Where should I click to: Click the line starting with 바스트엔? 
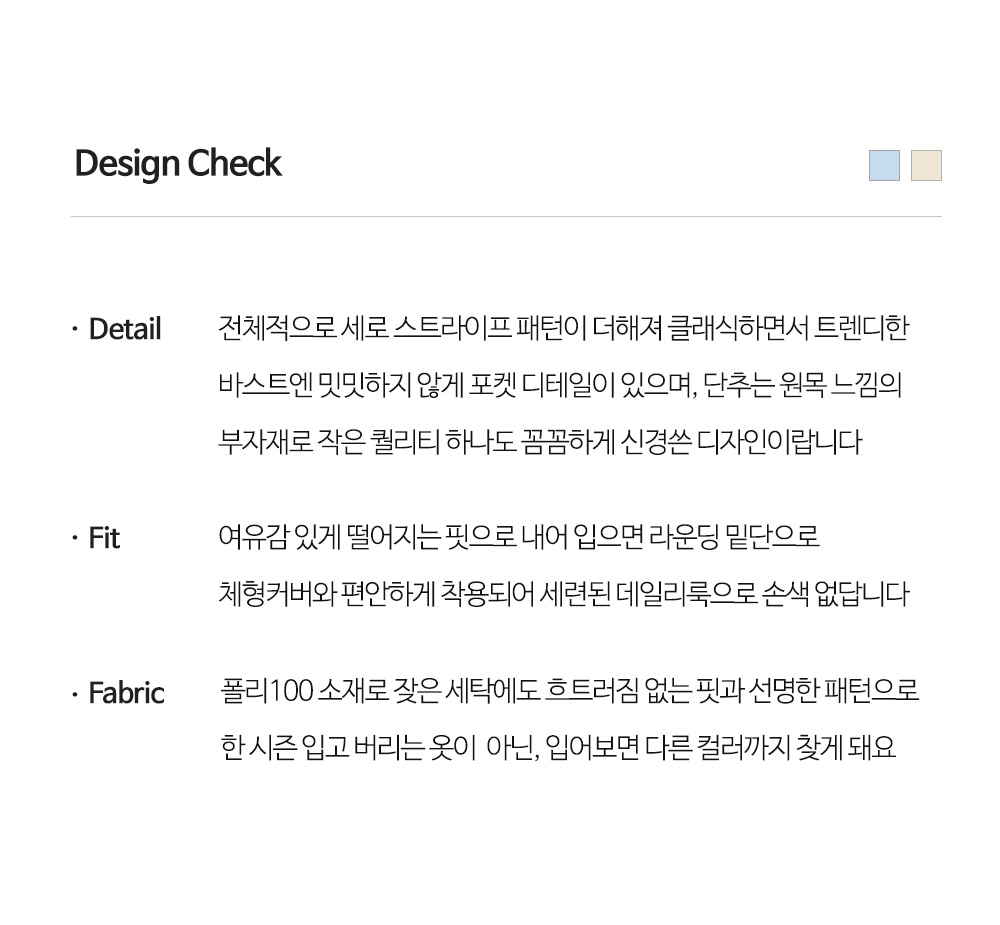[x=560, y=385]
